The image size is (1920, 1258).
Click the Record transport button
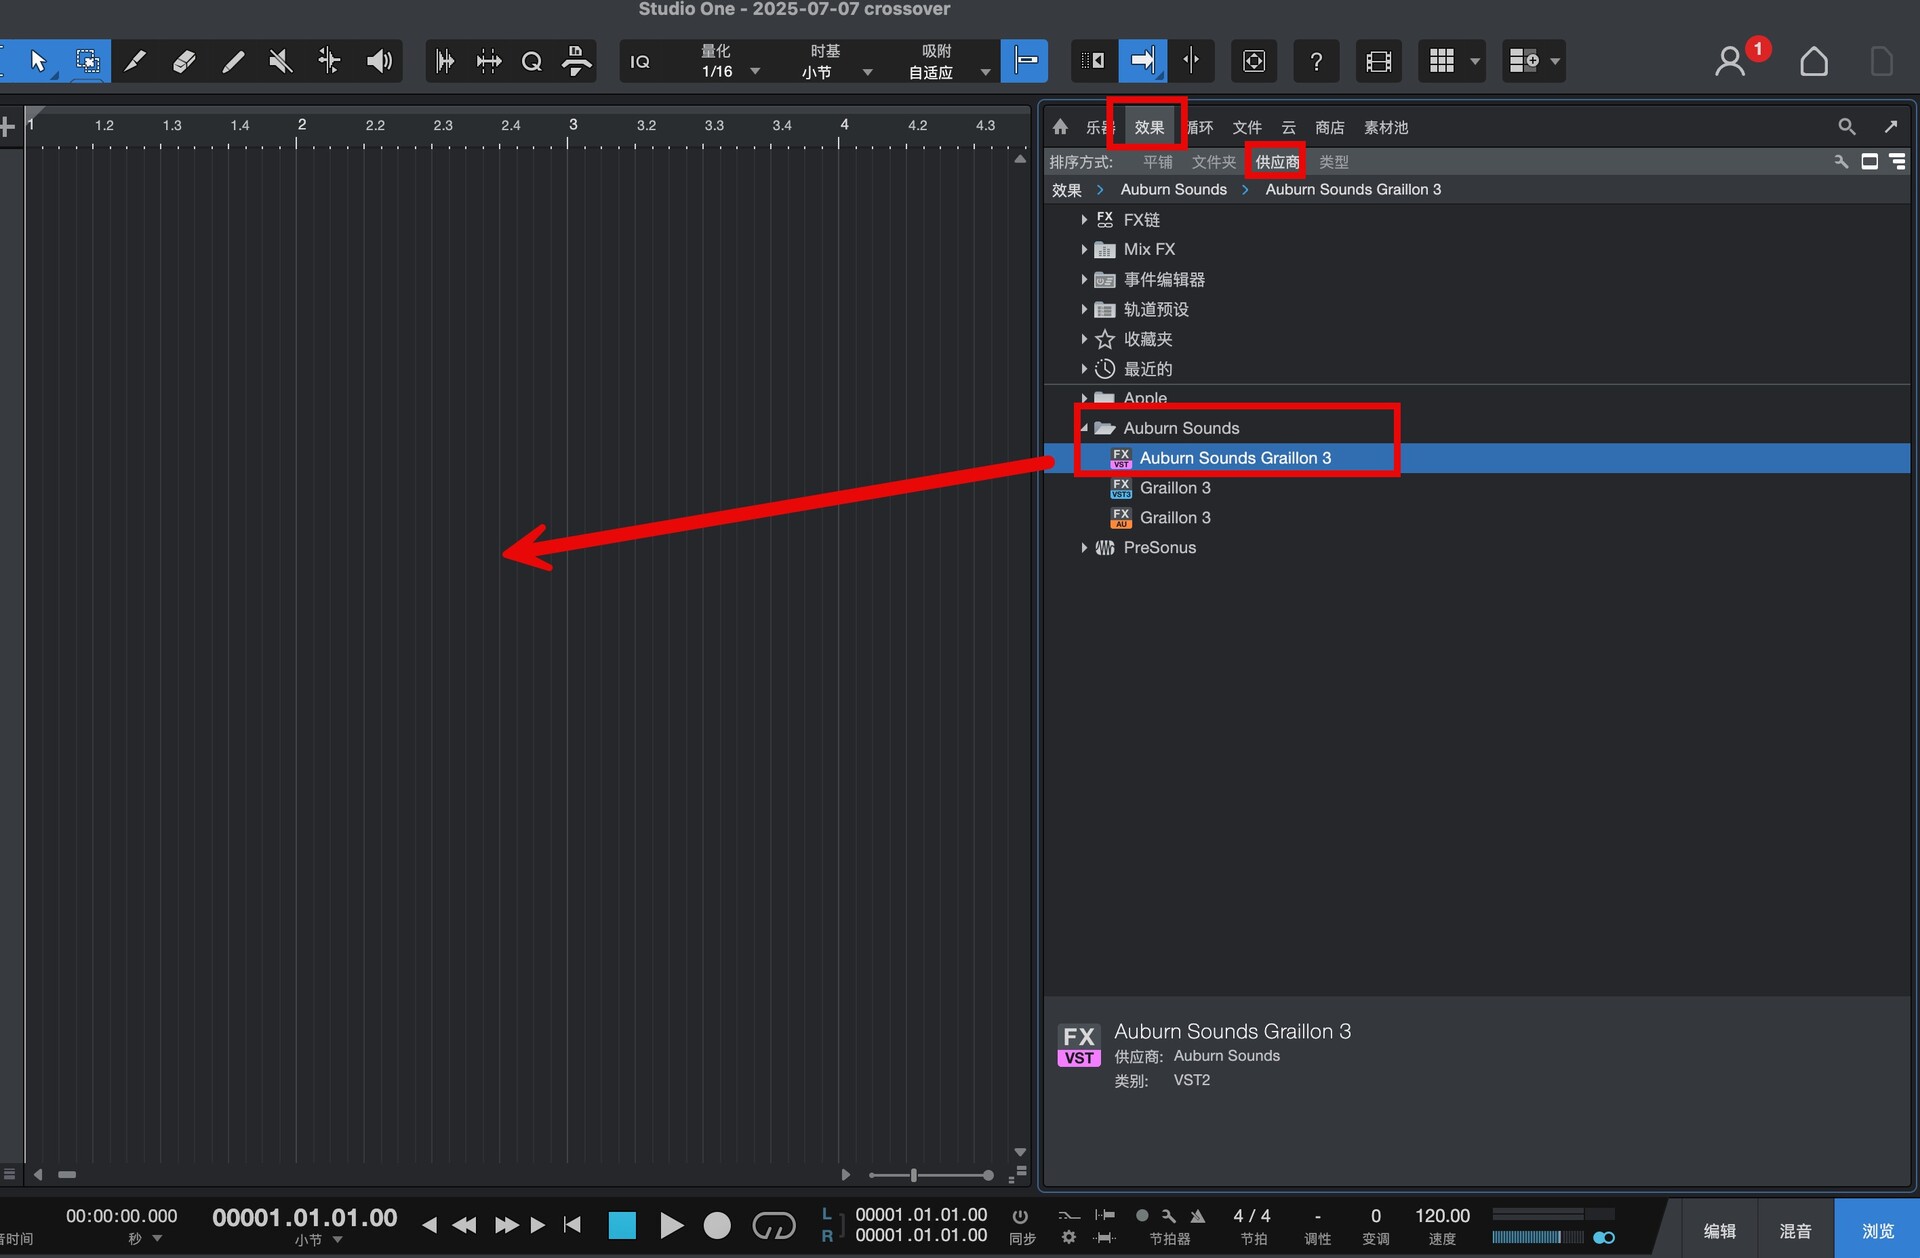pos(717,1225)
